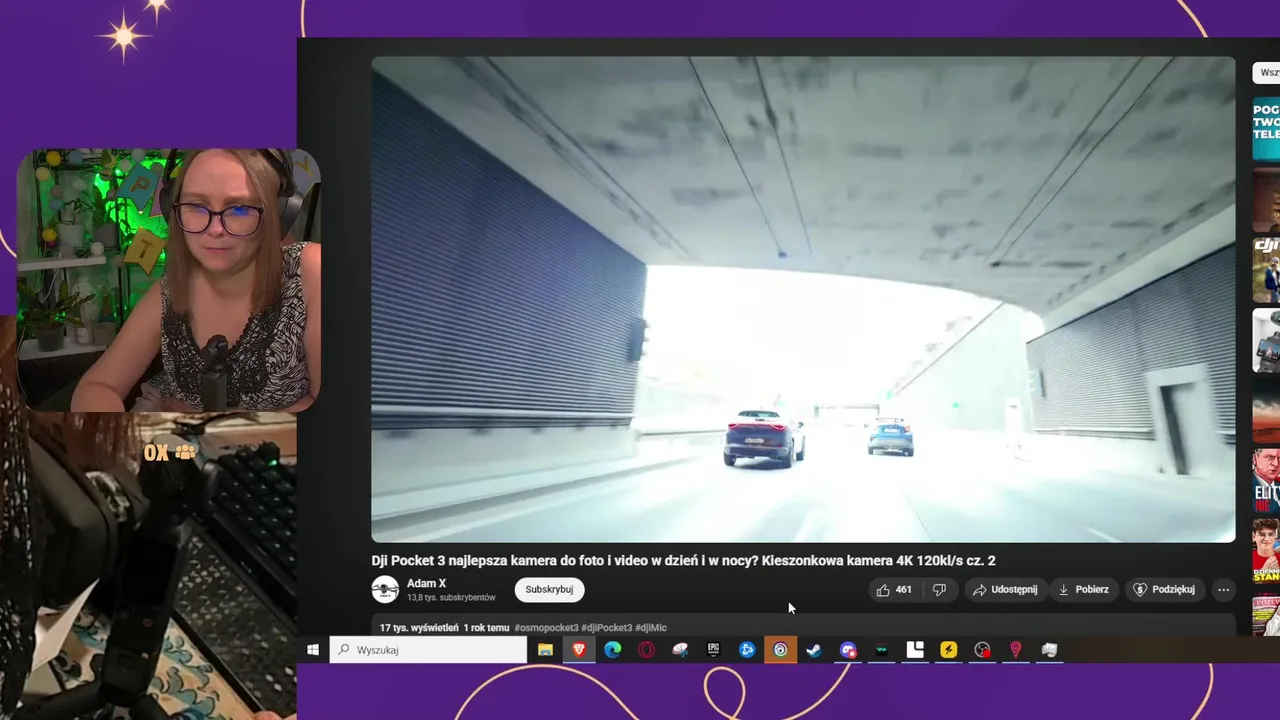The height and width of the screenshot is (720, 1280).
Task: Click the 17 tys. wyświetleń description text
Action: (419, 628)
